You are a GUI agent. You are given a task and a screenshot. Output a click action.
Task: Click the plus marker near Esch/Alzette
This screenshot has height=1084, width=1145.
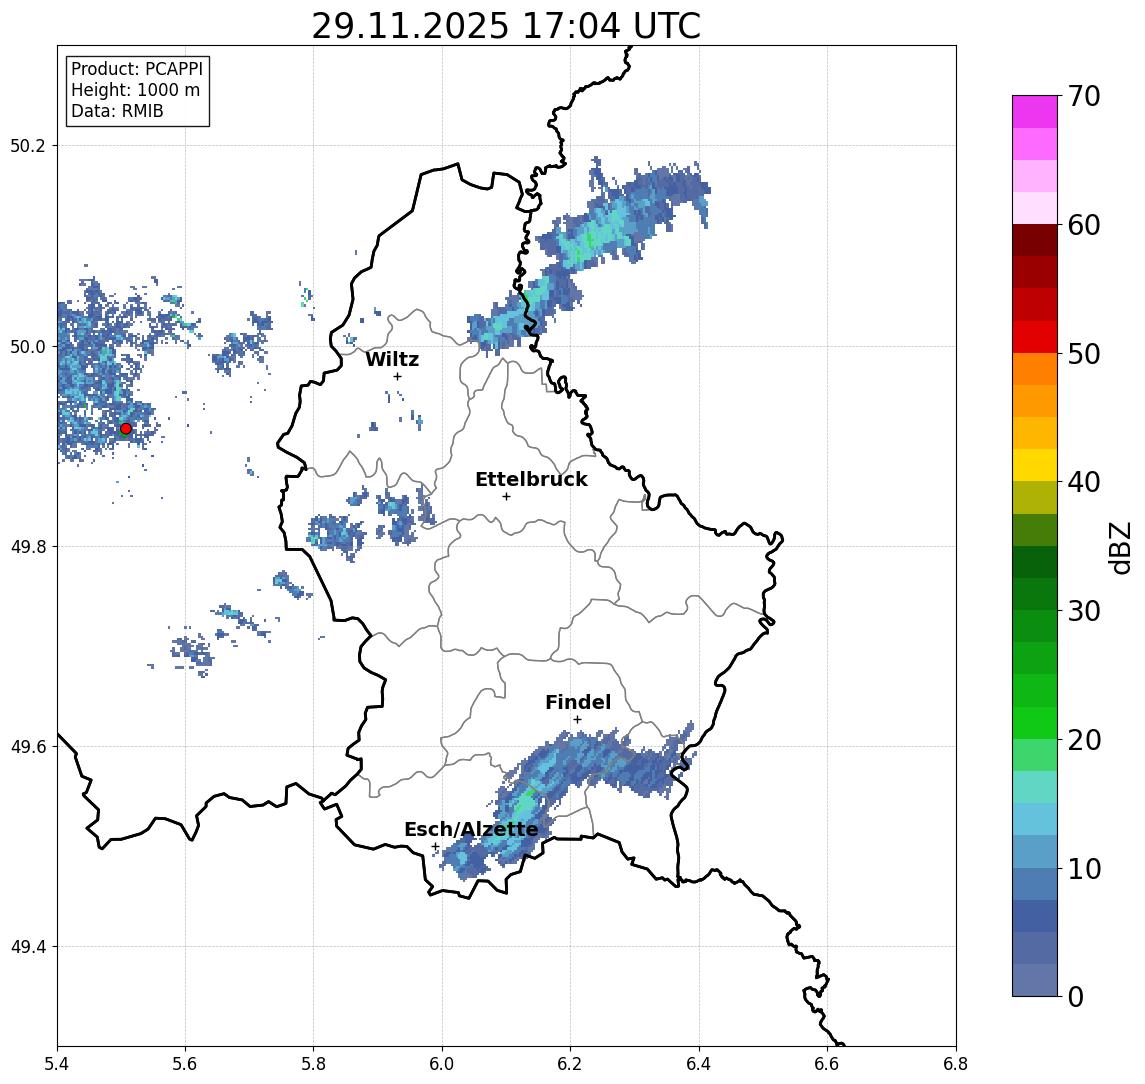435,847
